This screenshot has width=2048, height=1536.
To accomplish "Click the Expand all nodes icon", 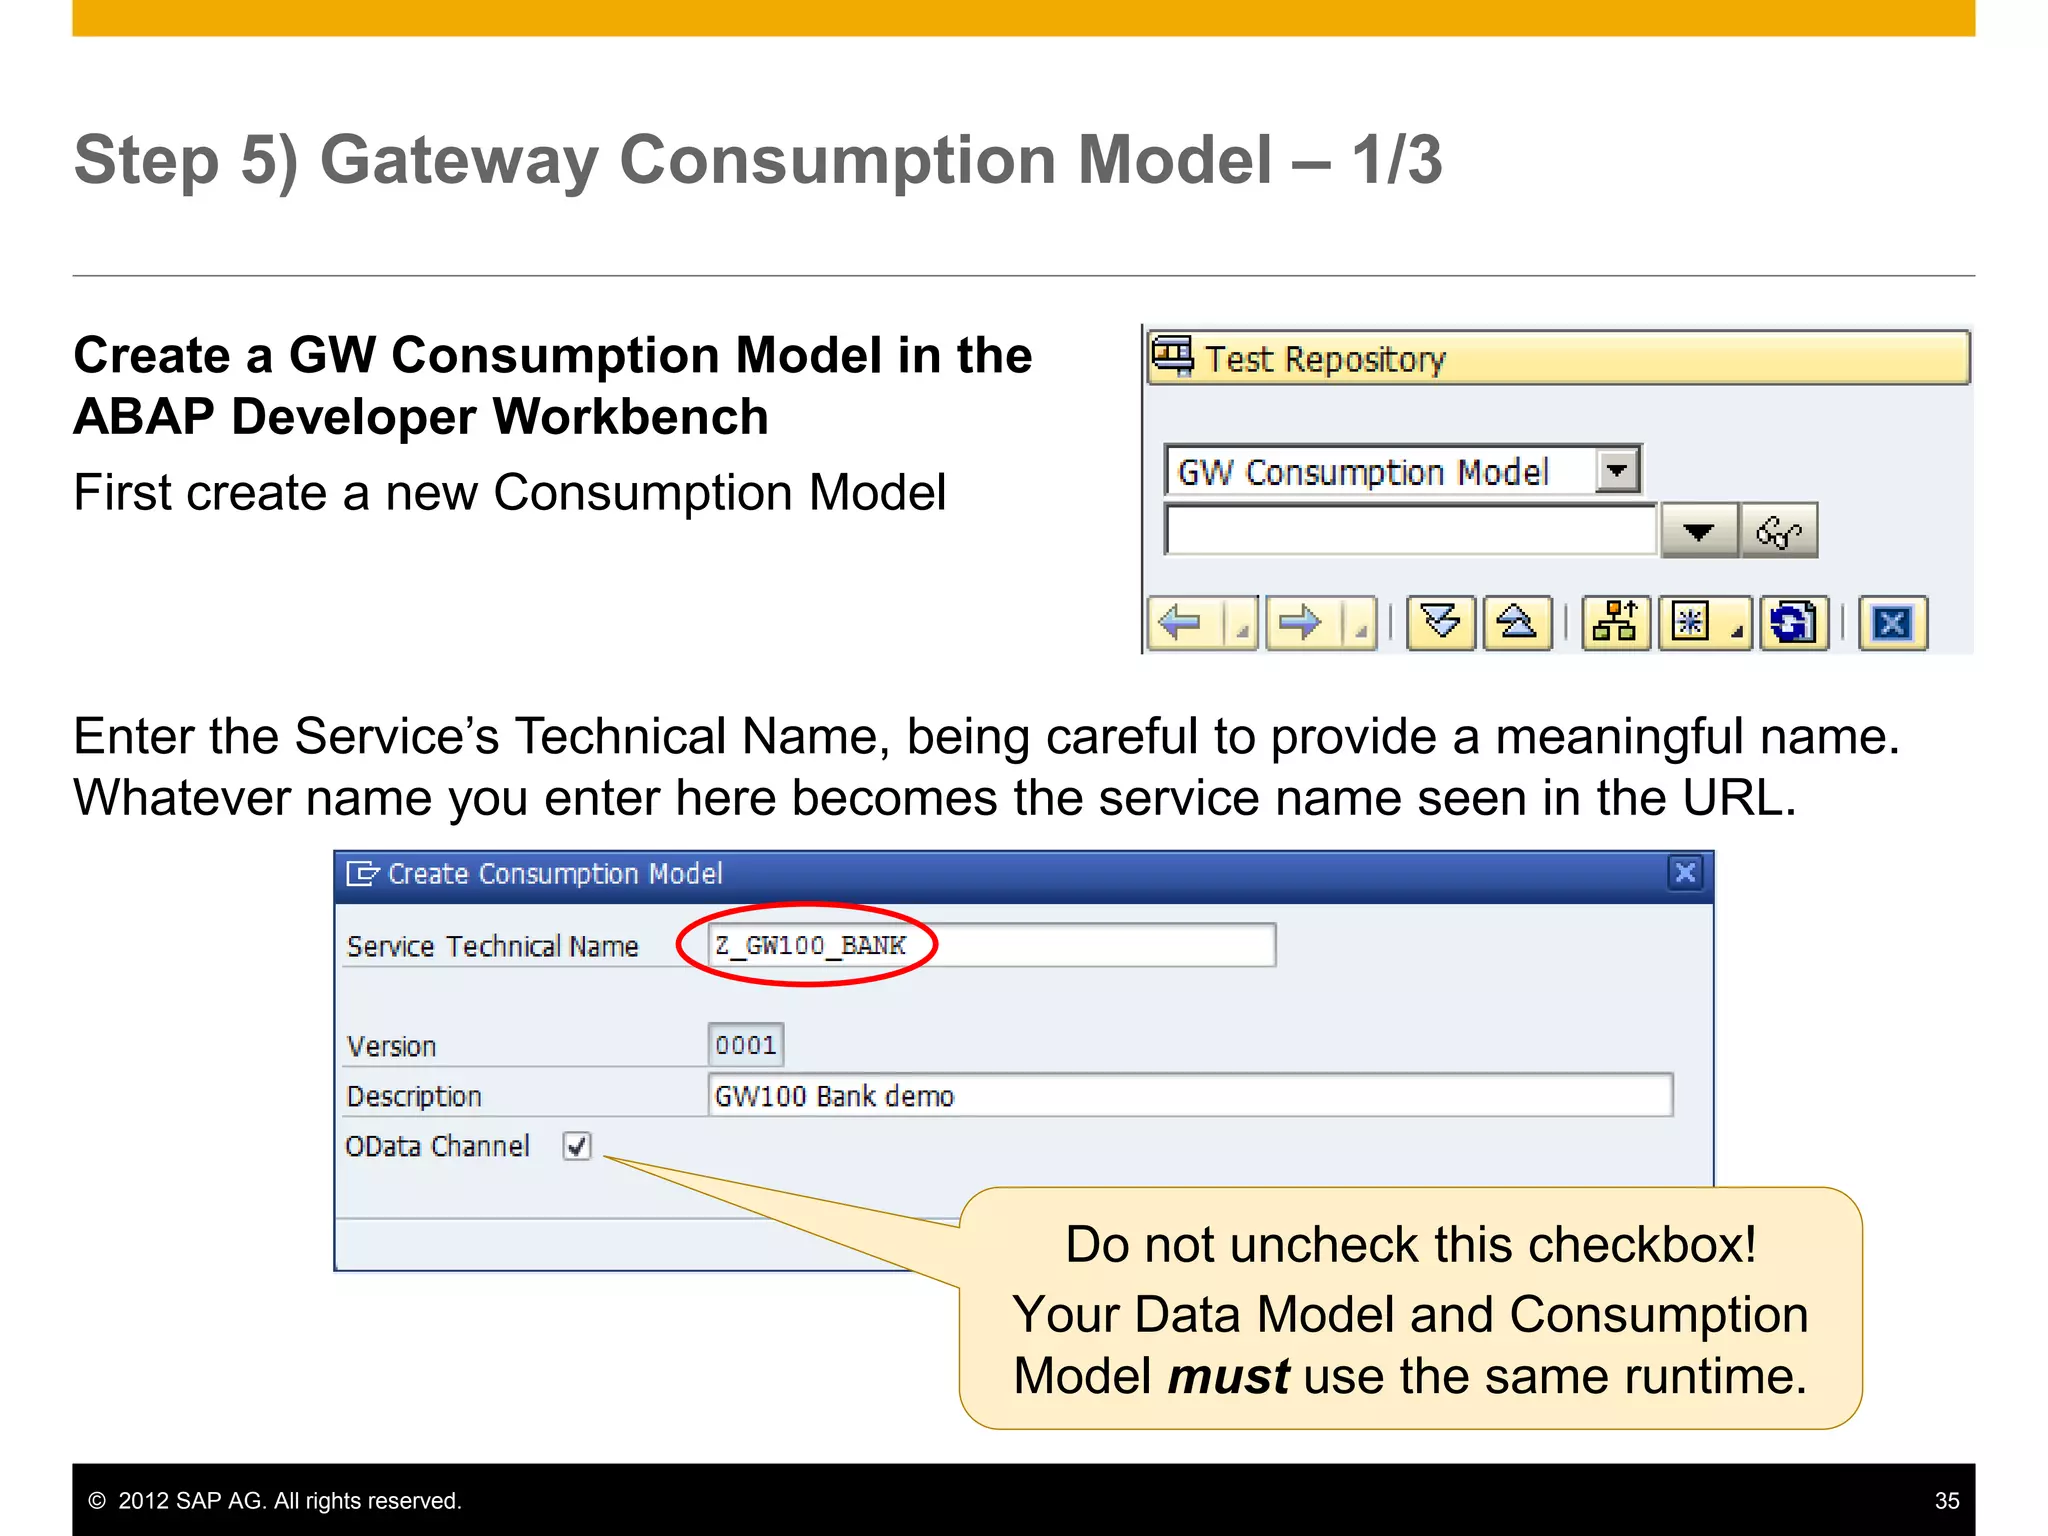I will tap(1441, 623).
